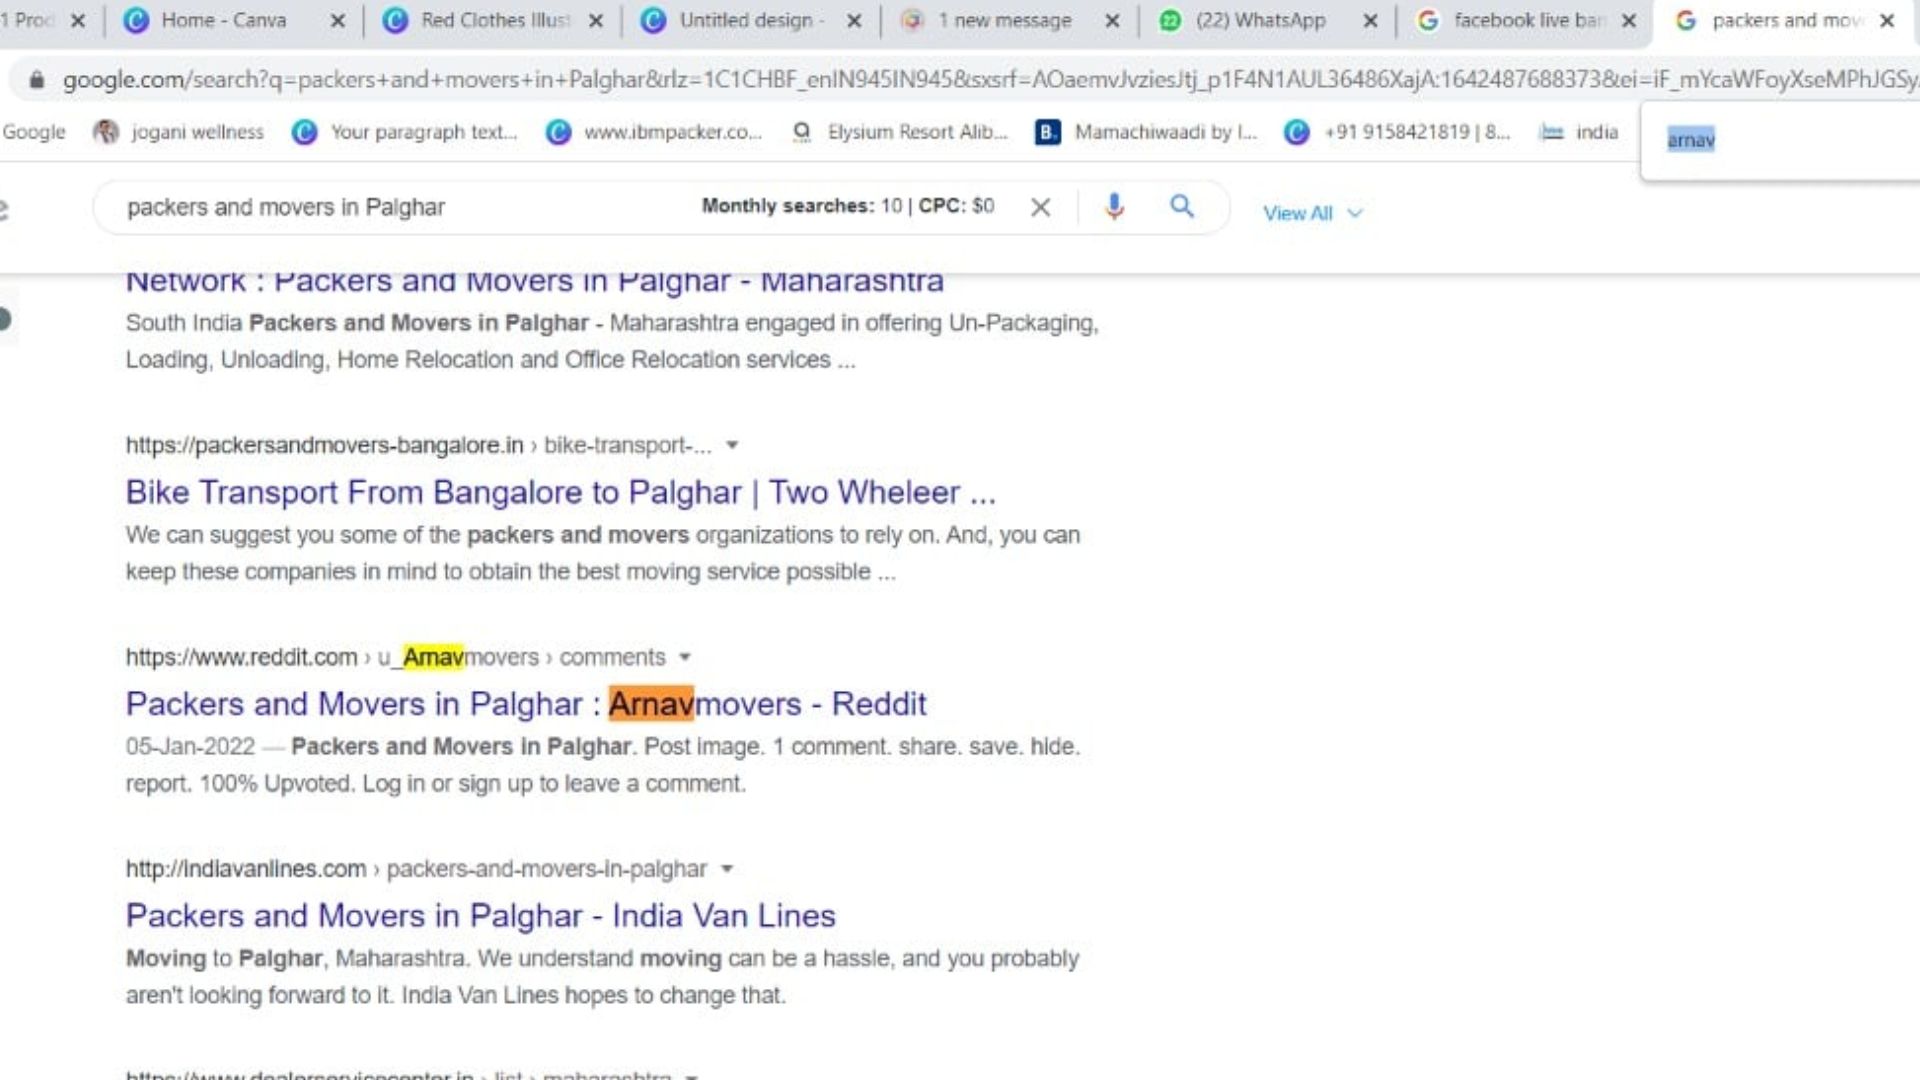Image resolution: width=1920 pixels, height=1080 pixels.
Task: Expand arrow next to indiavanlines.com URL
Action: pyautogui.click(x=727, y=870)
